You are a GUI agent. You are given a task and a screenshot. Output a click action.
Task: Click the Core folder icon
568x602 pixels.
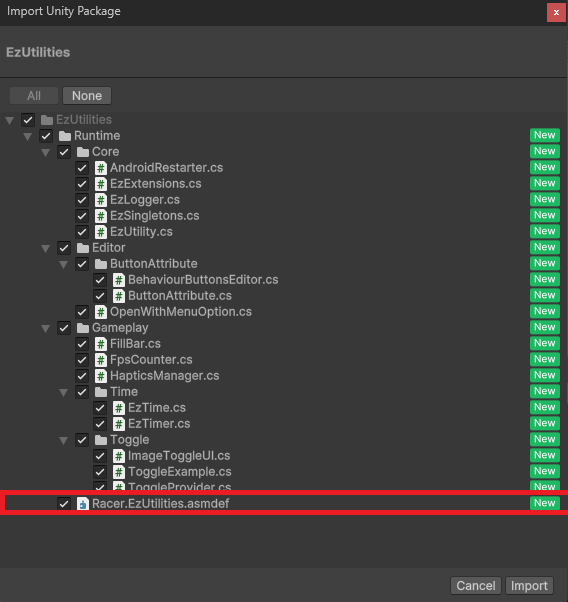[x=83, y=152]
